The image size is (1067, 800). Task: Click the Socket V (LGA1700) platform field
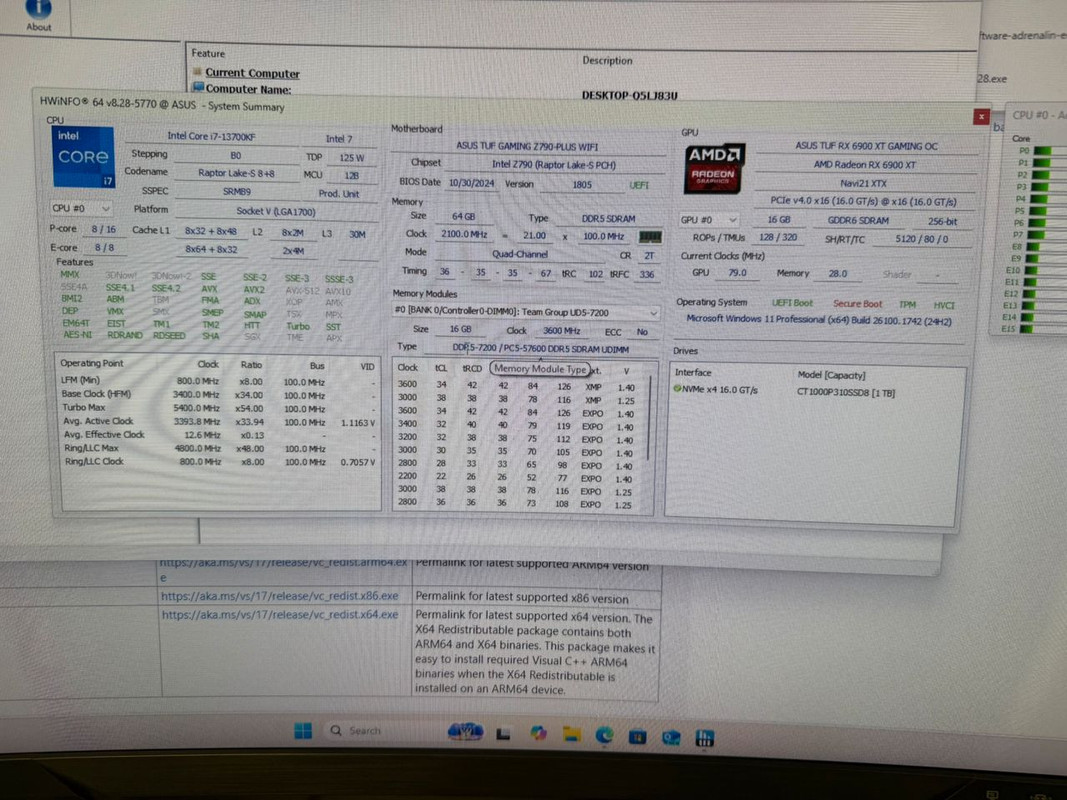(276, 212)
